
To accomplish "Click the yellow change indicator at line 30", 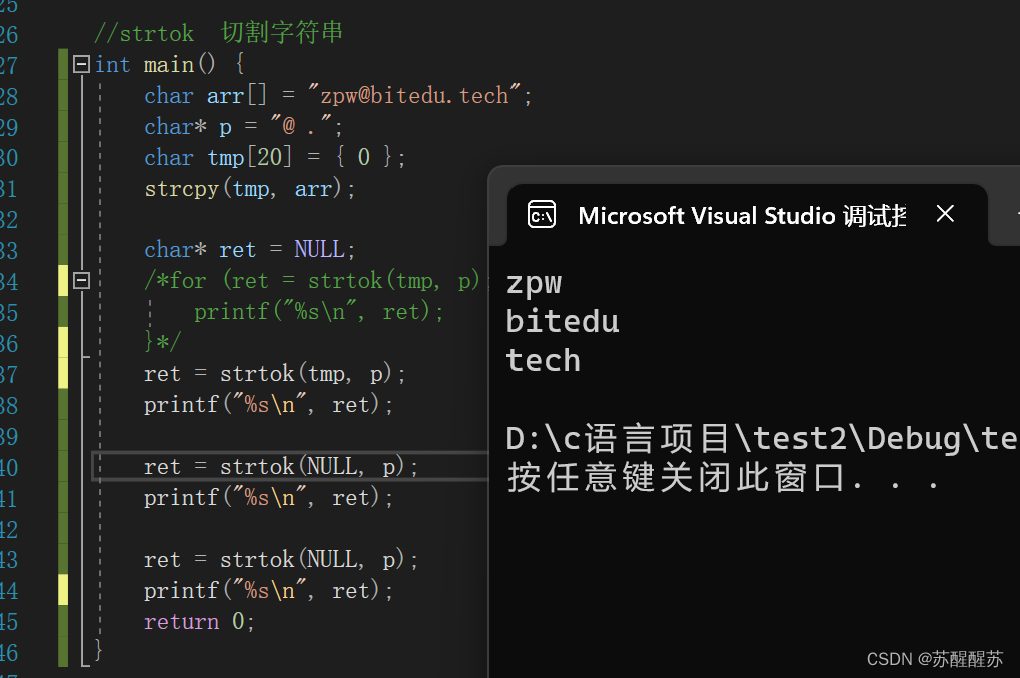I will pos(63,156).
